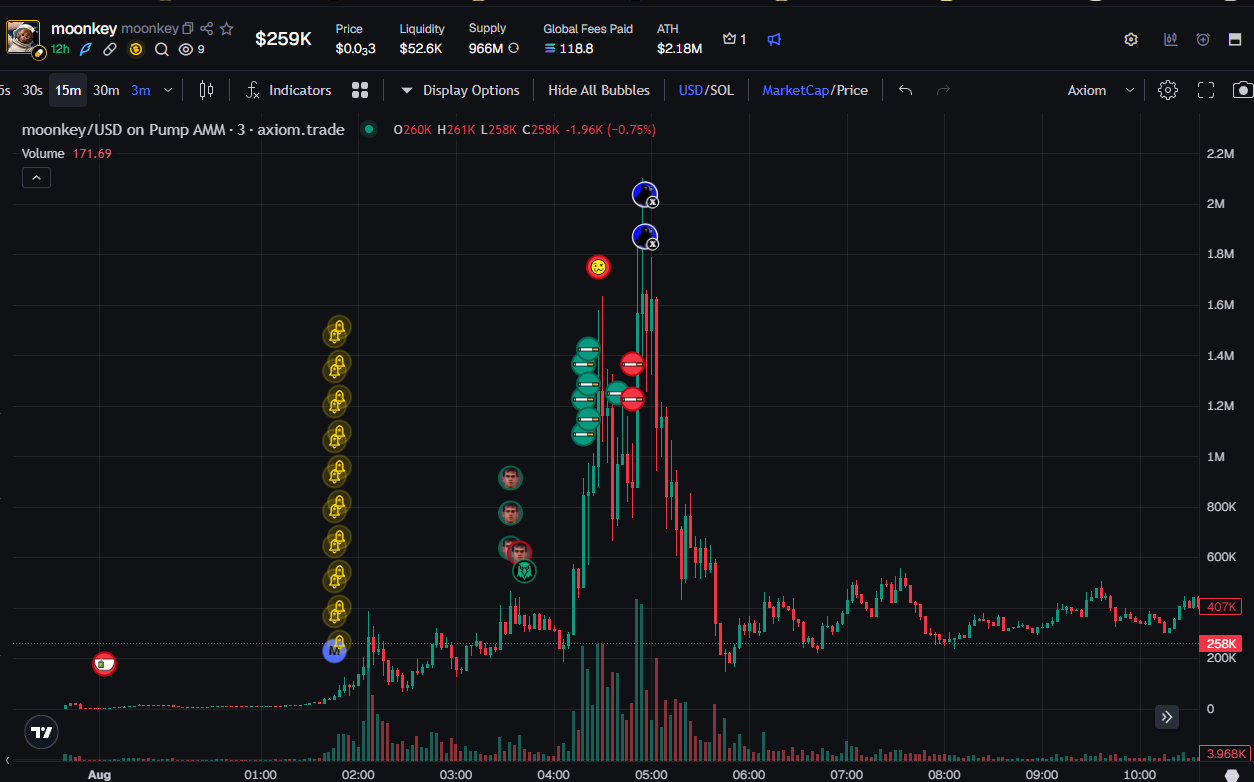This screenshot has width=1254, height=782.
Task: Click the topmost blue bubble near 2M
Action: tap(645, 194)
